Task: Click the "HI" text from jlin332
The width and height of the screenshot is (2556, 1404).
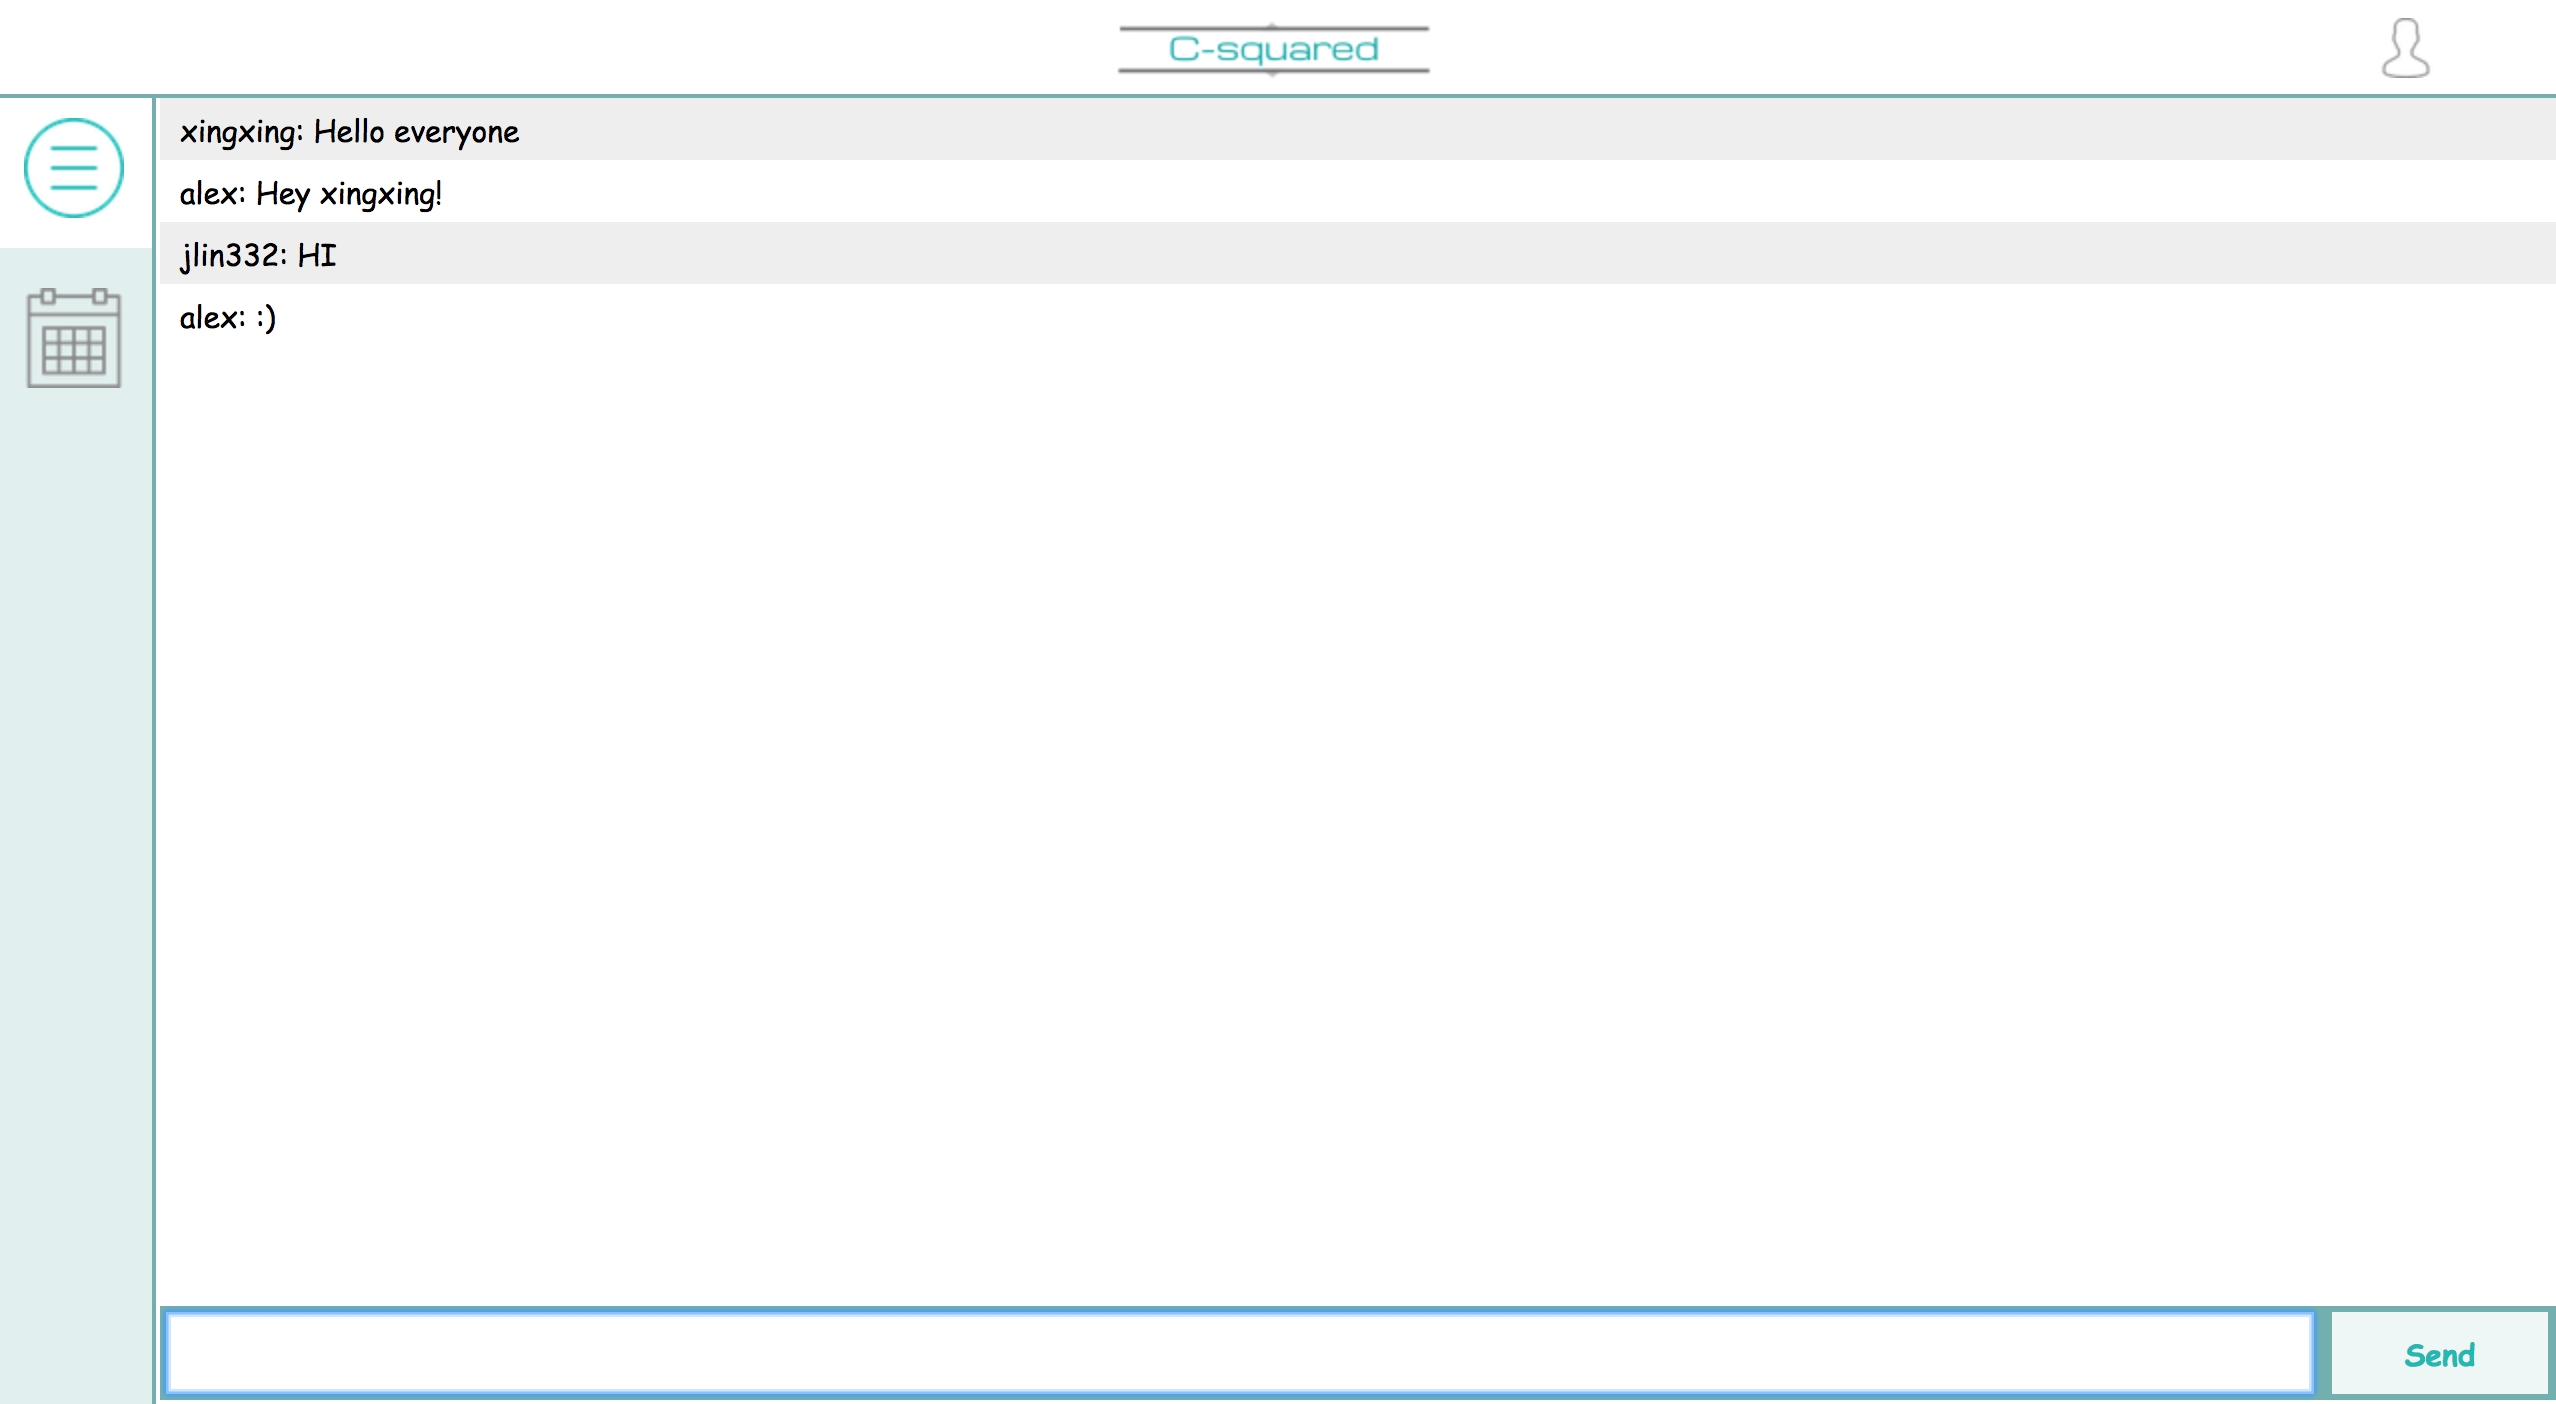Action: [316, 256]
